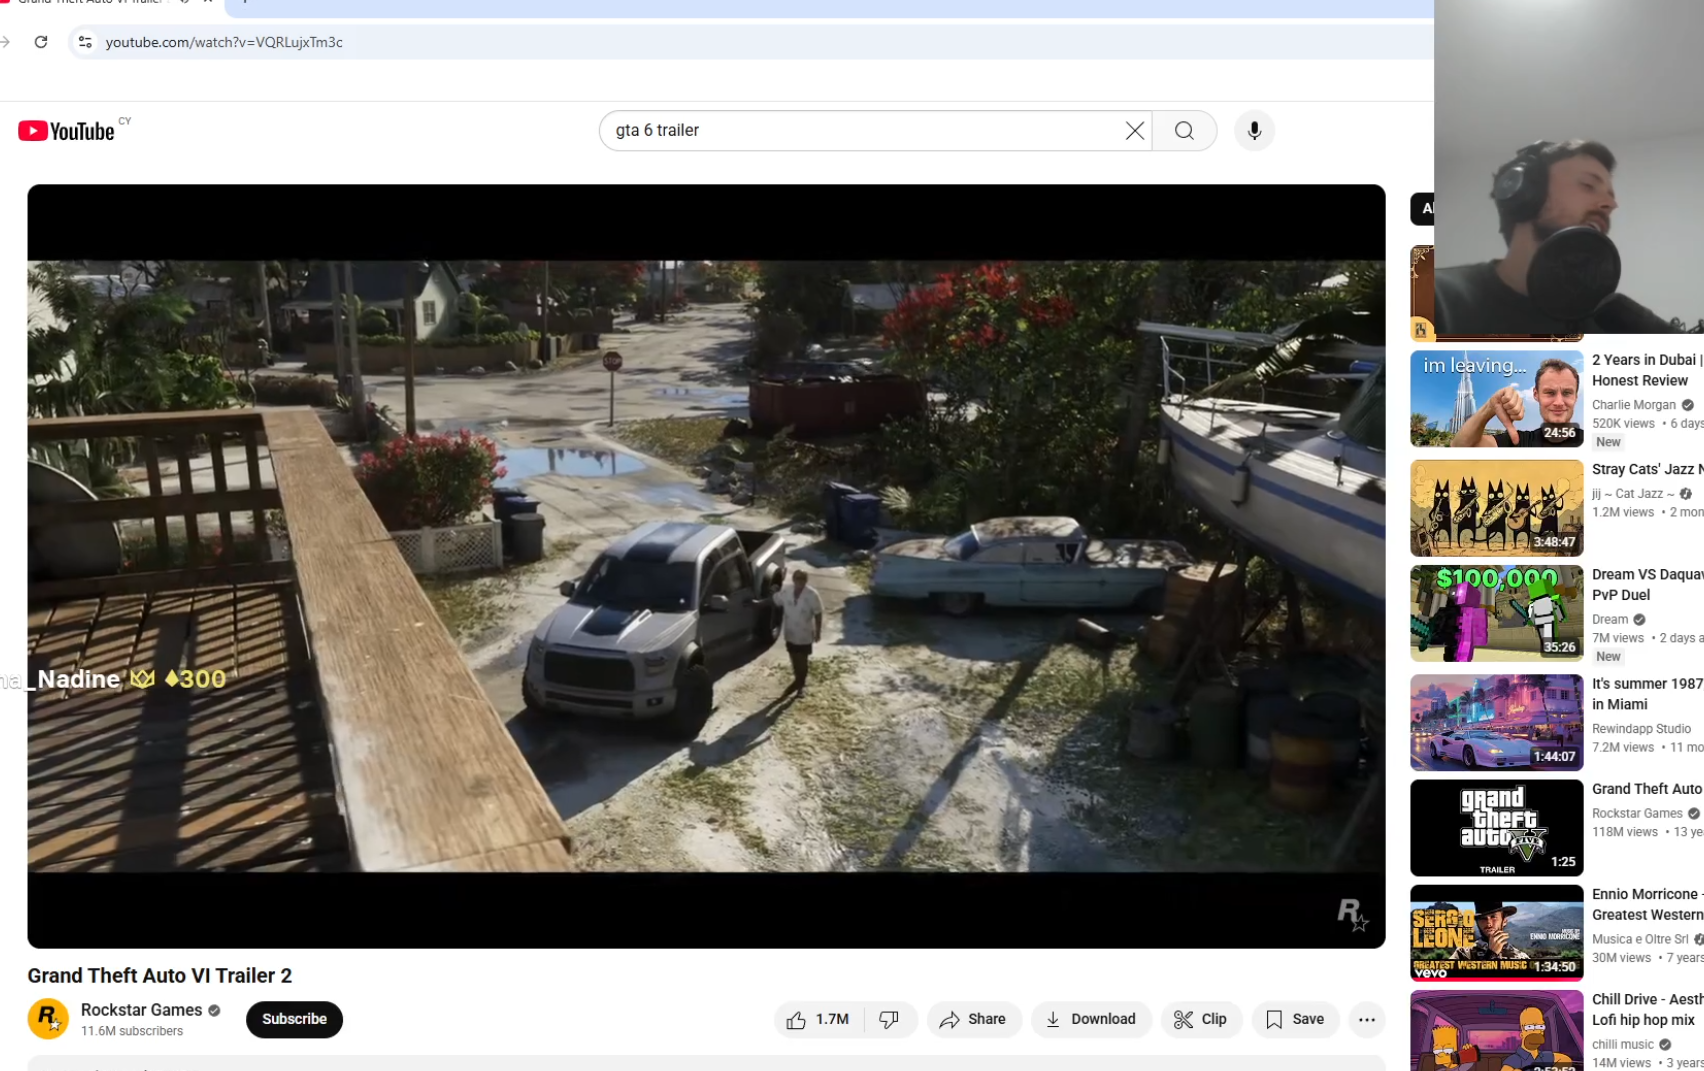Open the Ennio Morricone Greatest Western thumbnail

pyautogui.click(x=1496, y=933)
